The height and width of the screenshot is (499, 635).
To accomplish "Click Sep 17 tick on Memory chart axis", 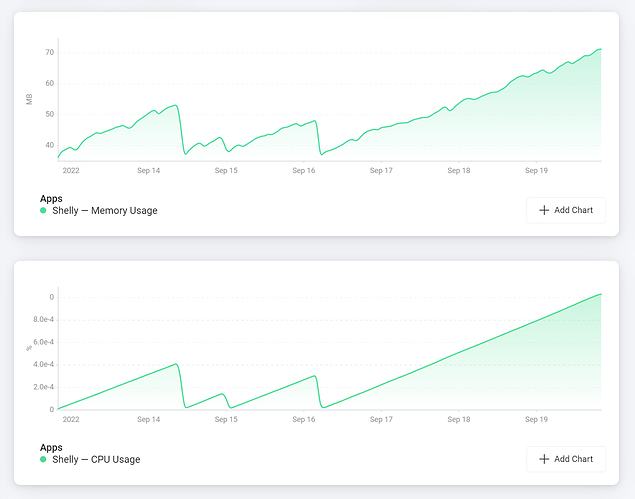I will click(381, 171).
